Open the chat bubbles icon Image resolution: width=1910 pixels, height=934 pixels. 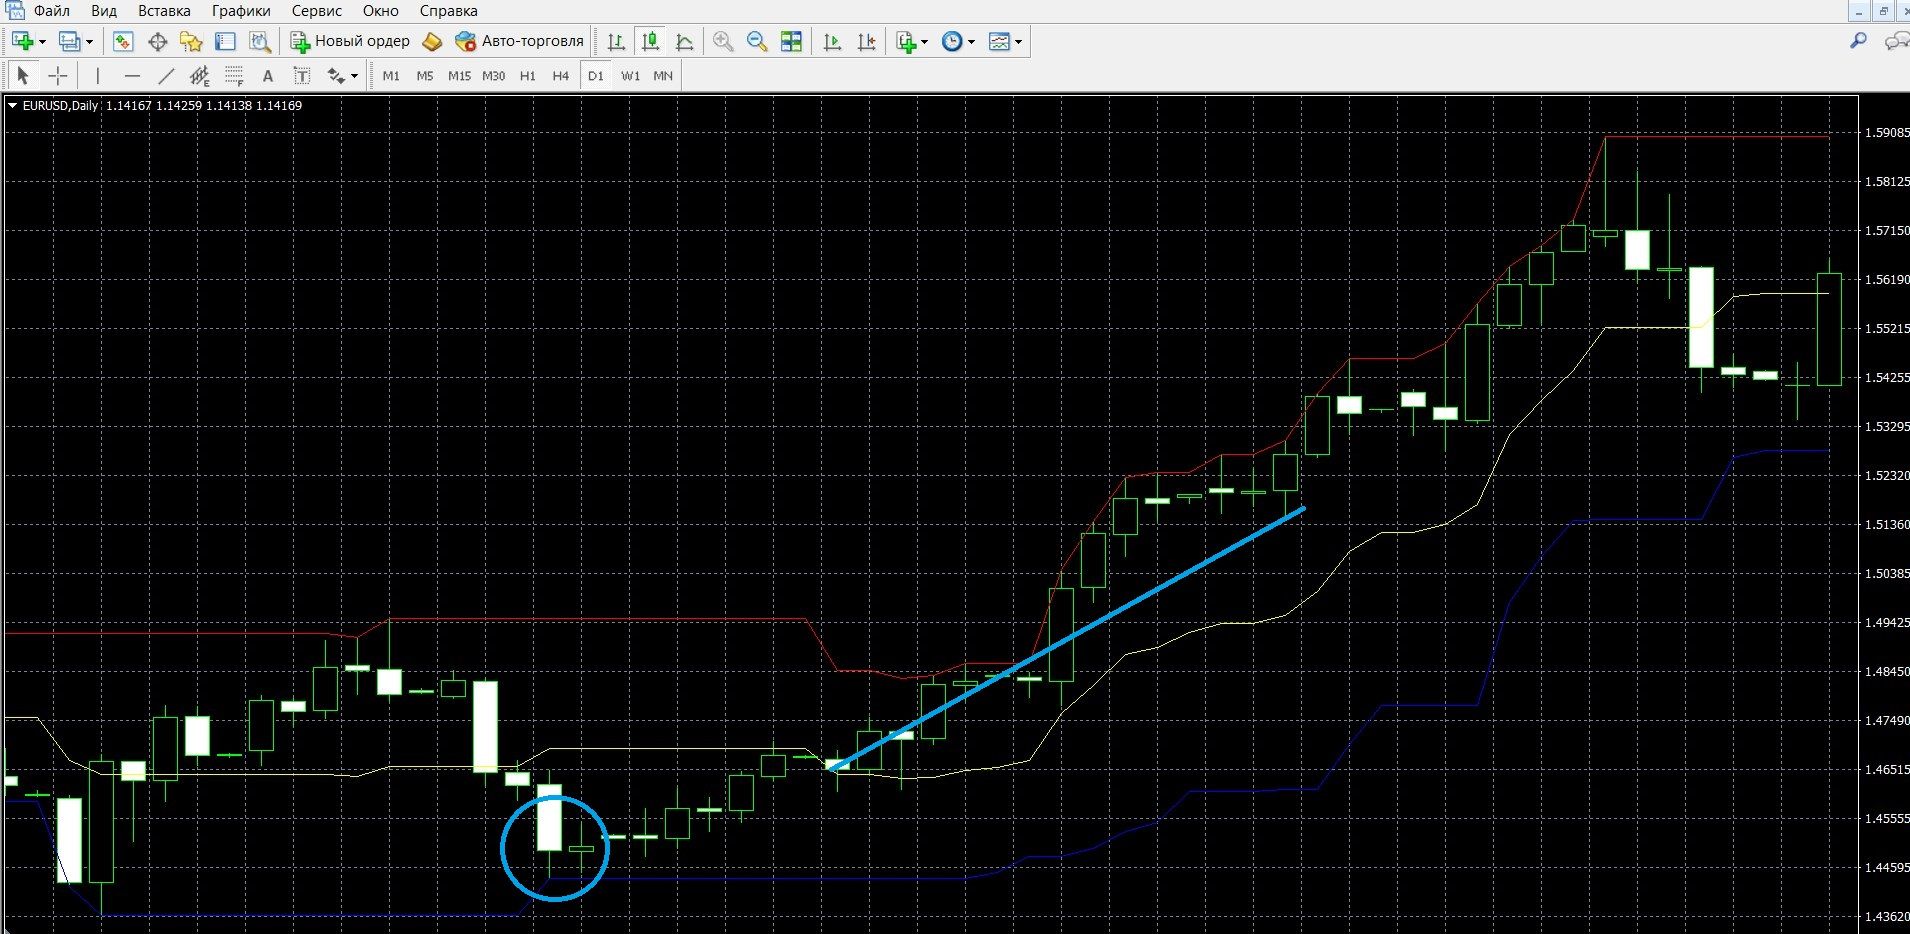coord(1895,41)
